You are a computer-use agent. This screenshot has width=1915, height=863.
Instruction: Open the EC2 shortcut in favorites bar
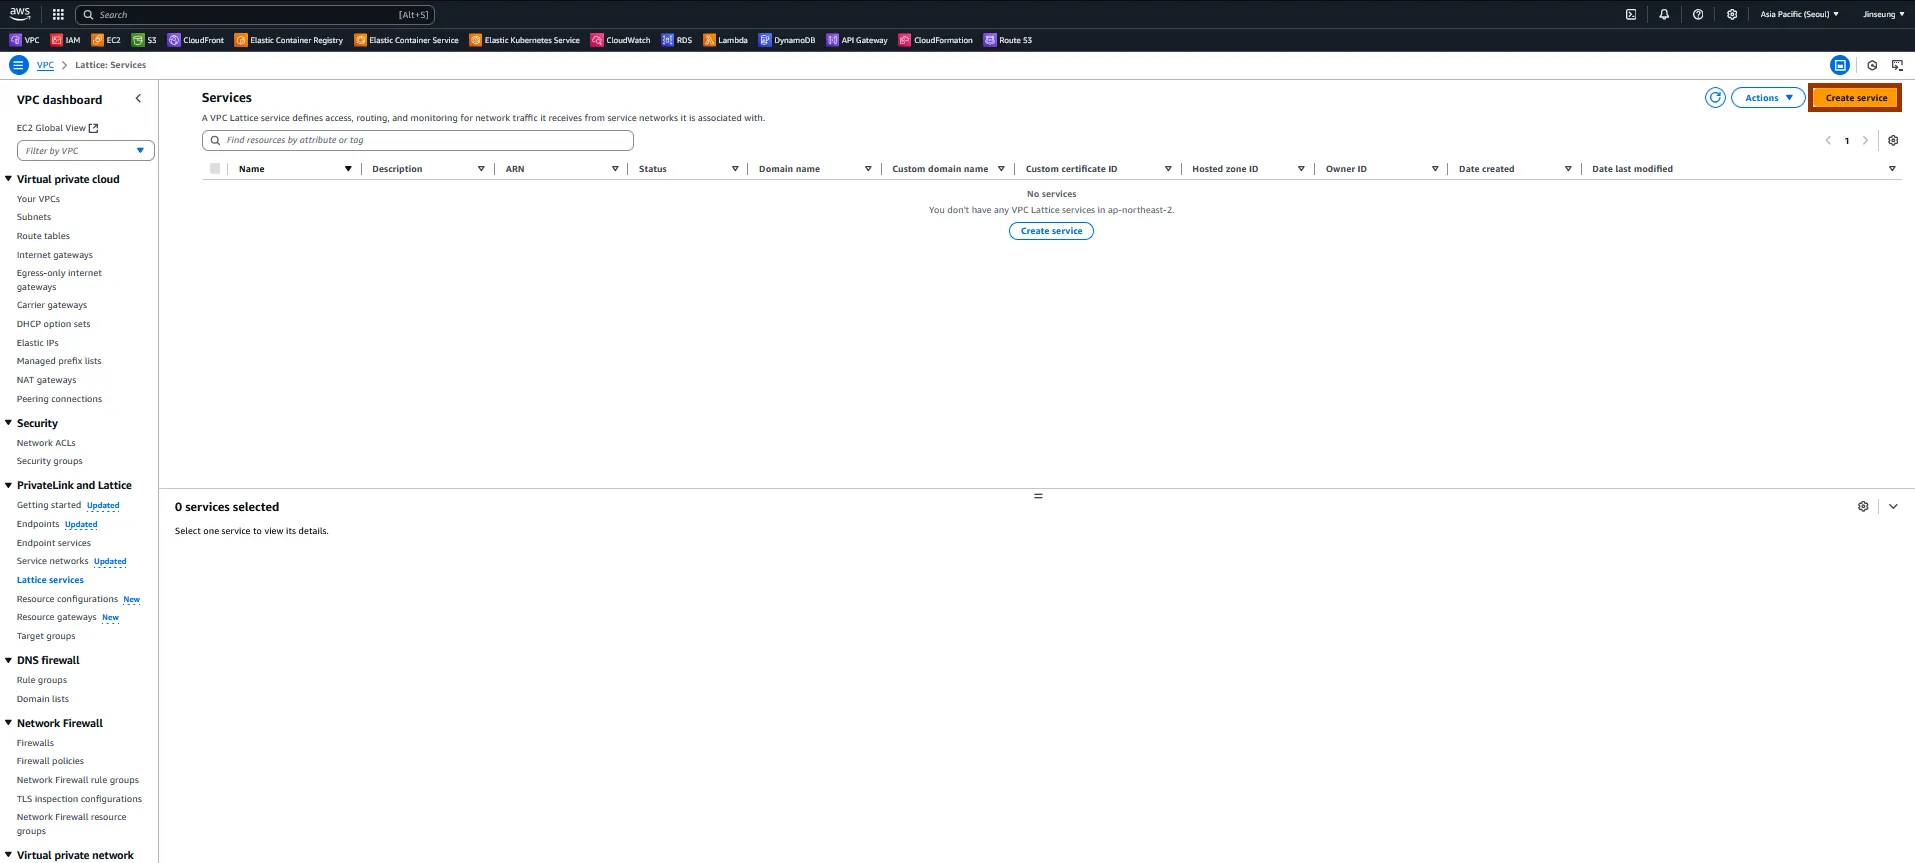tap(106, 40)
